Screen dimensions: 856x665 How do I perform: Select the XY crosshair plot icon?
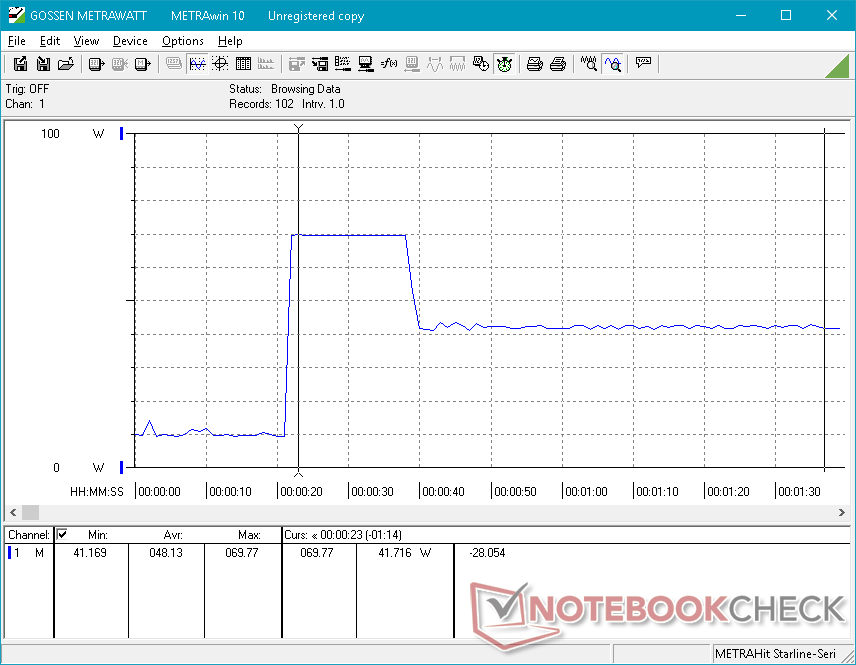click(x=219, y=64)
